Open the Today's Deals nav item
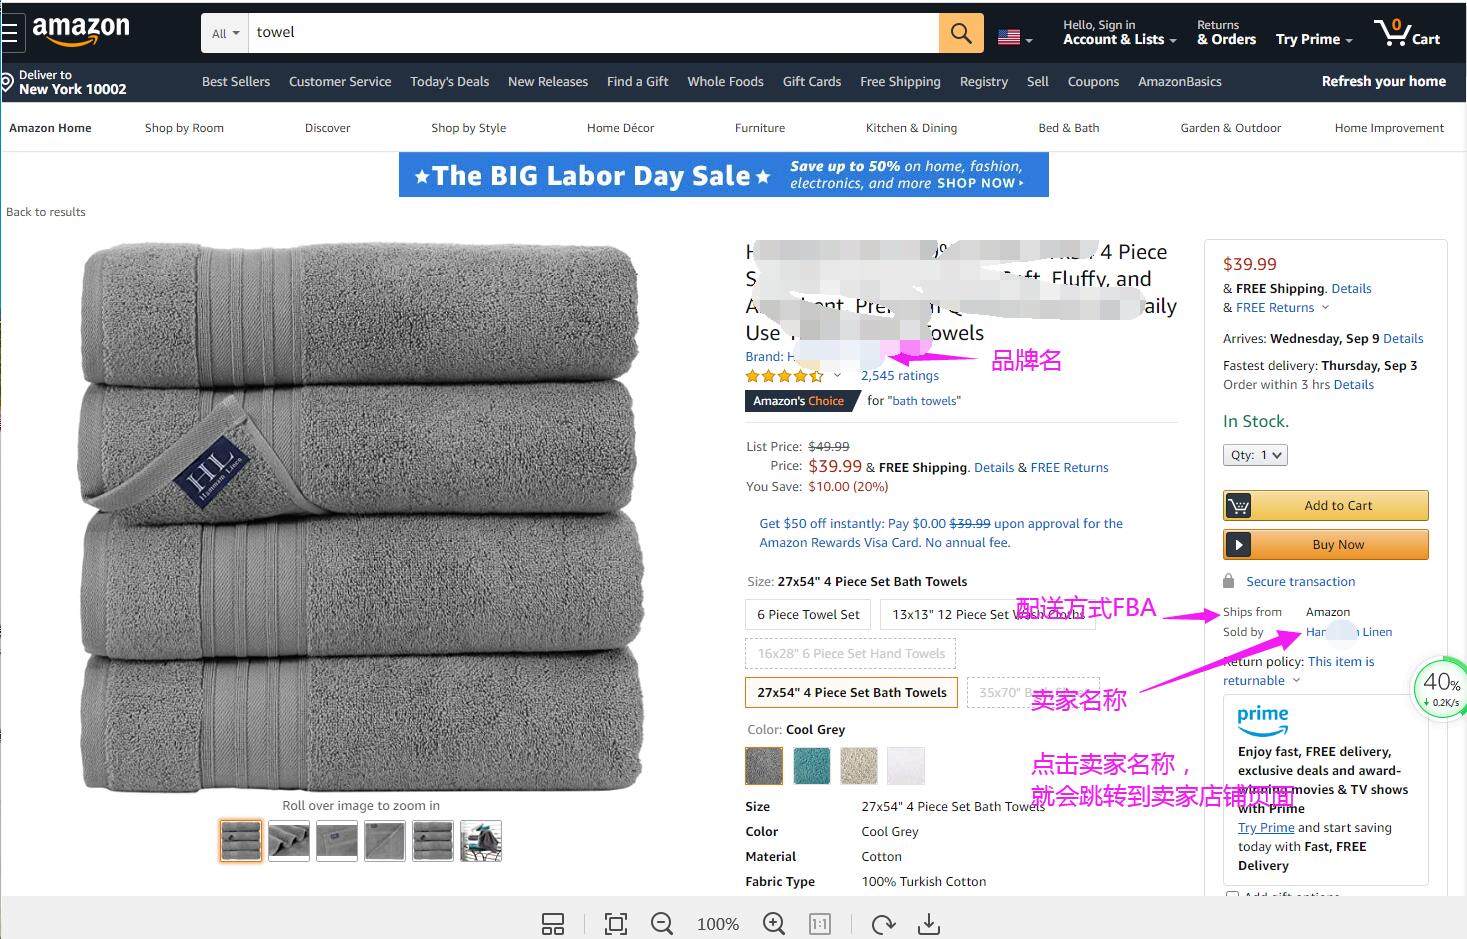 (450, 81)
